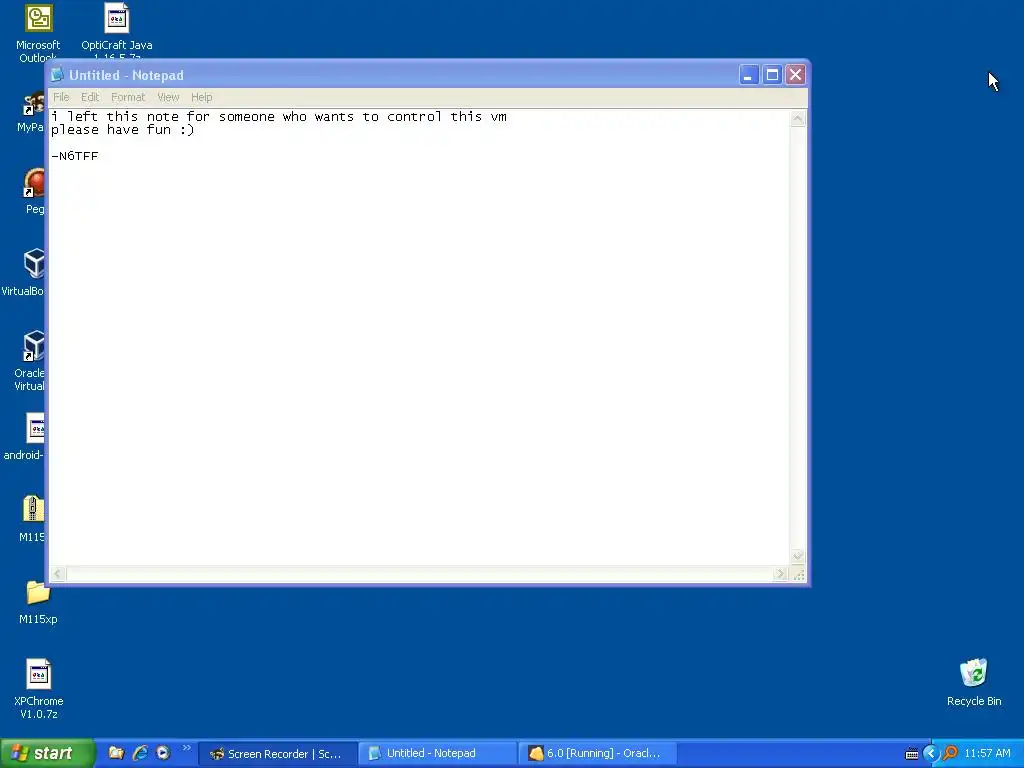Click the horizontal scrollbar right arrow

(x=780, y=574)
